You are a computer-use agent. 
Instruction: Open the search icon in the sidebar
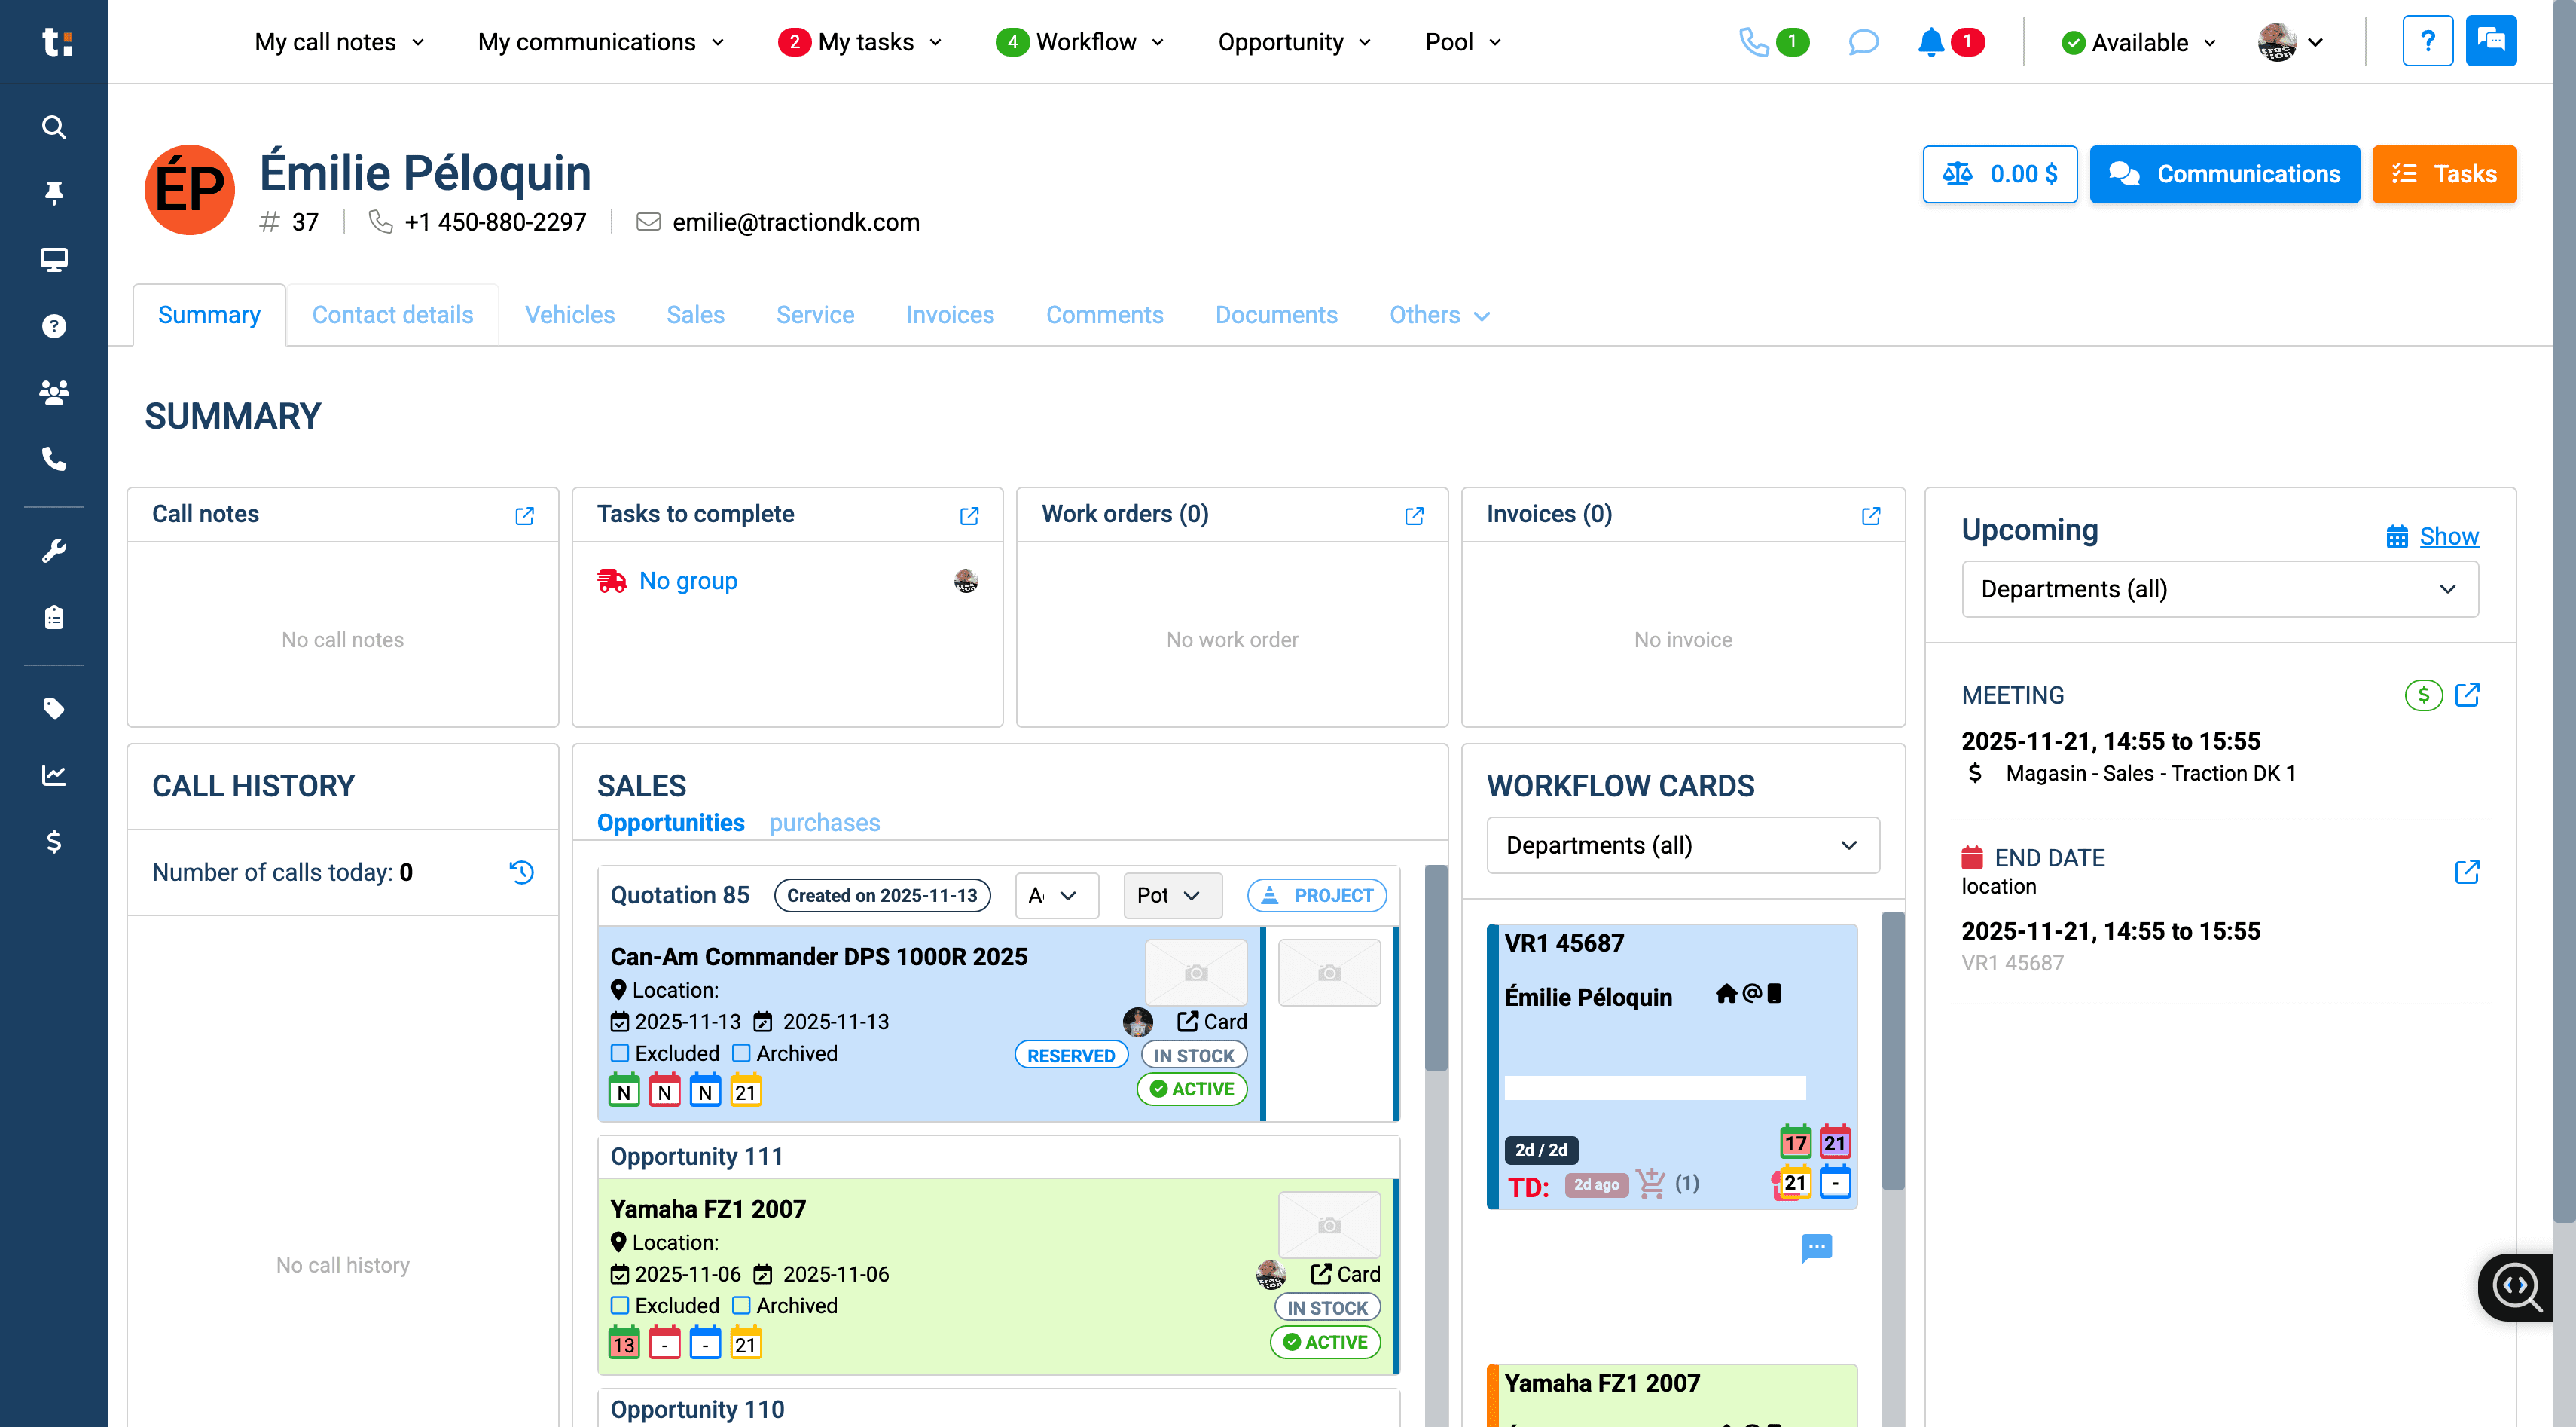point(54,127)
